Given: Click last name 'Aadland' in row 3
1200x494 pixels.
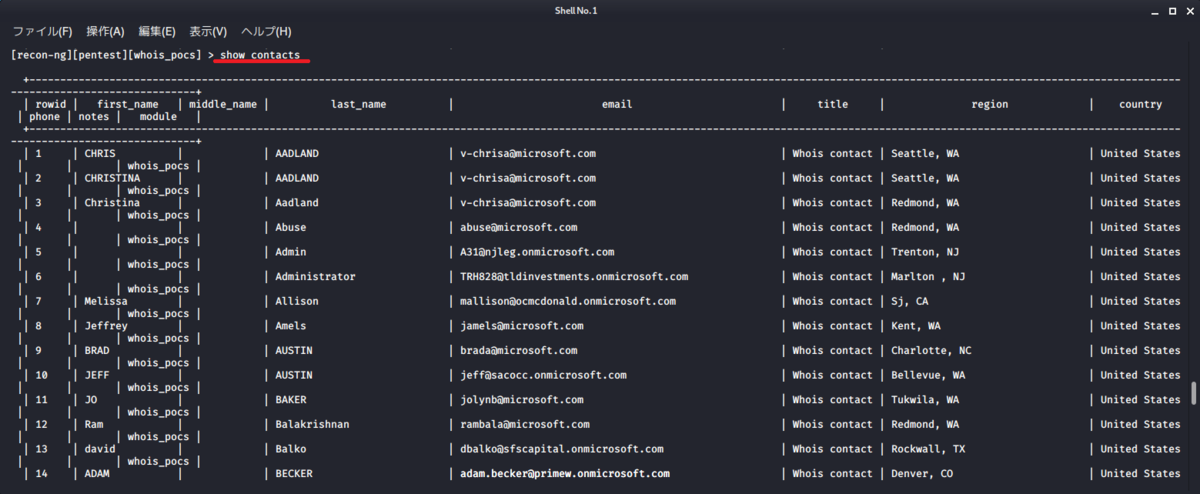Looking at the screenshot, I should point(297,203).
